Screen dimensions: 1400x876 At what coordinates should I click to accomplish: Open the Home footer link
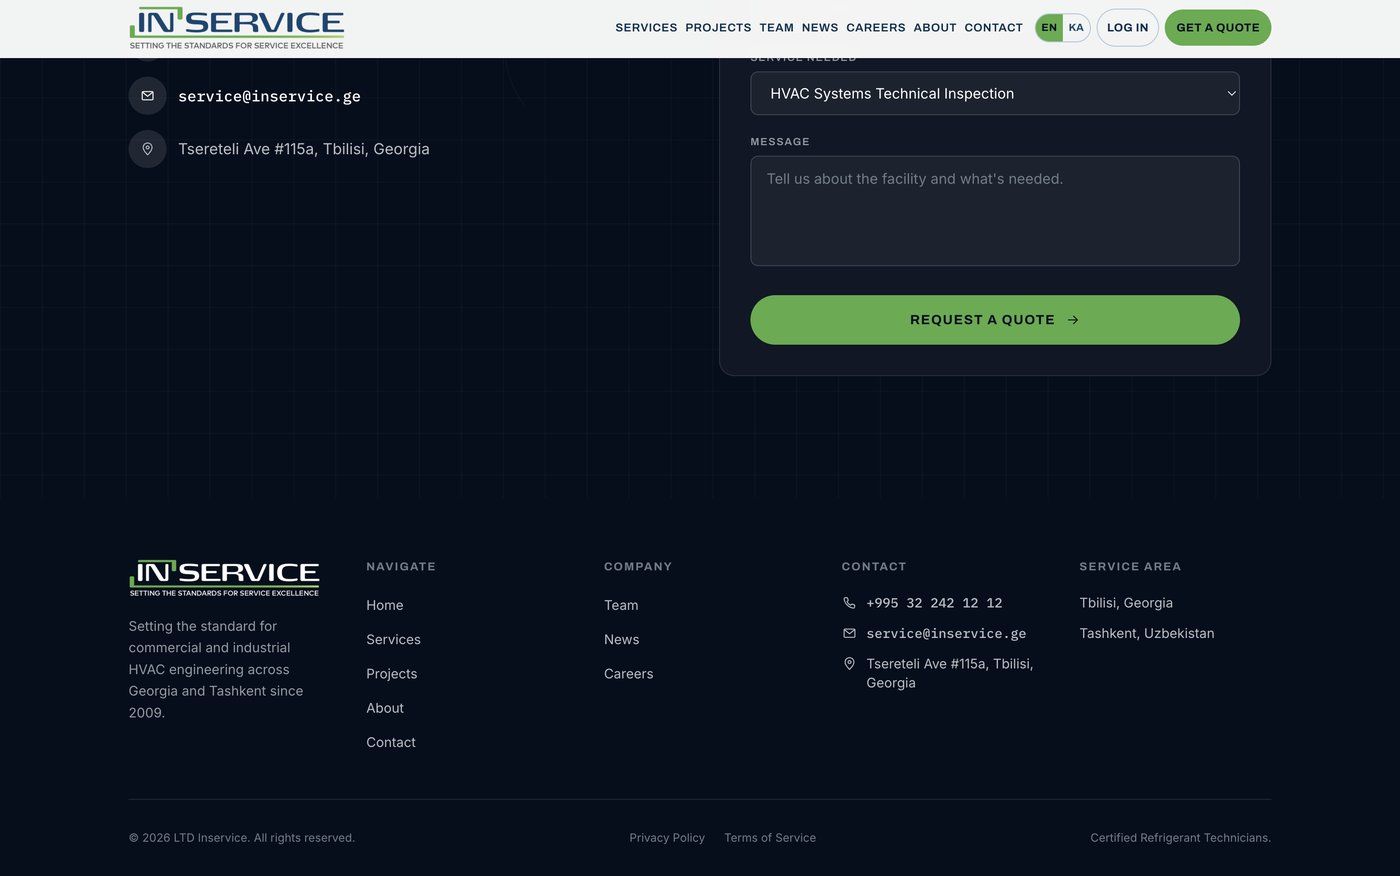(x=385, y=605)
